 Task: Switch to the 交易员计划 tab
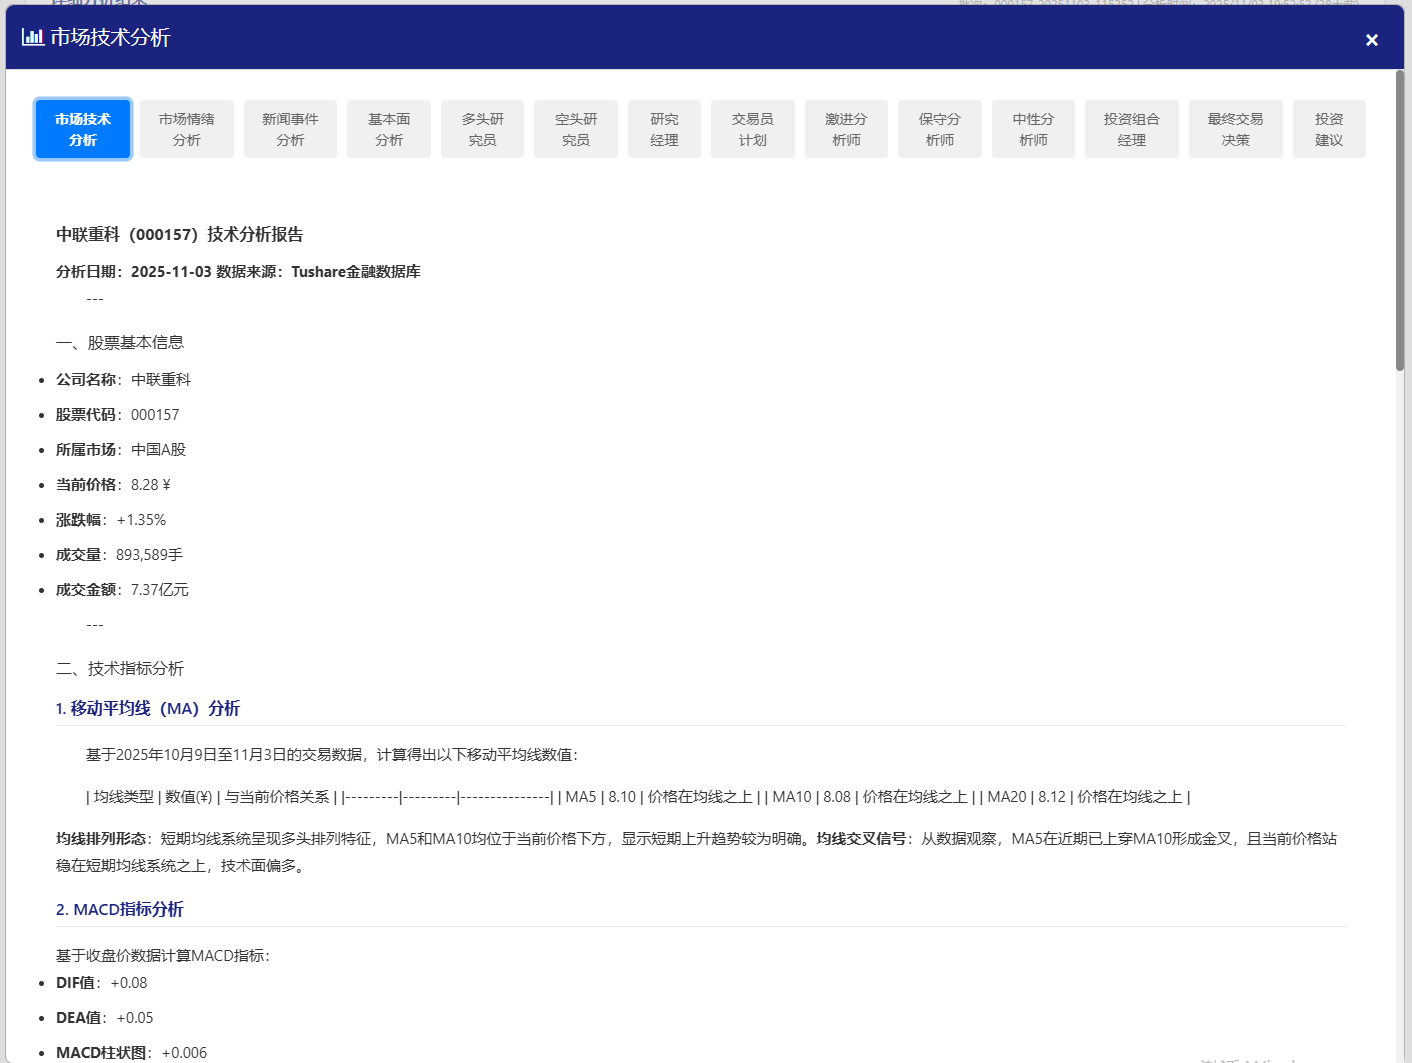(x=752, y=128)
